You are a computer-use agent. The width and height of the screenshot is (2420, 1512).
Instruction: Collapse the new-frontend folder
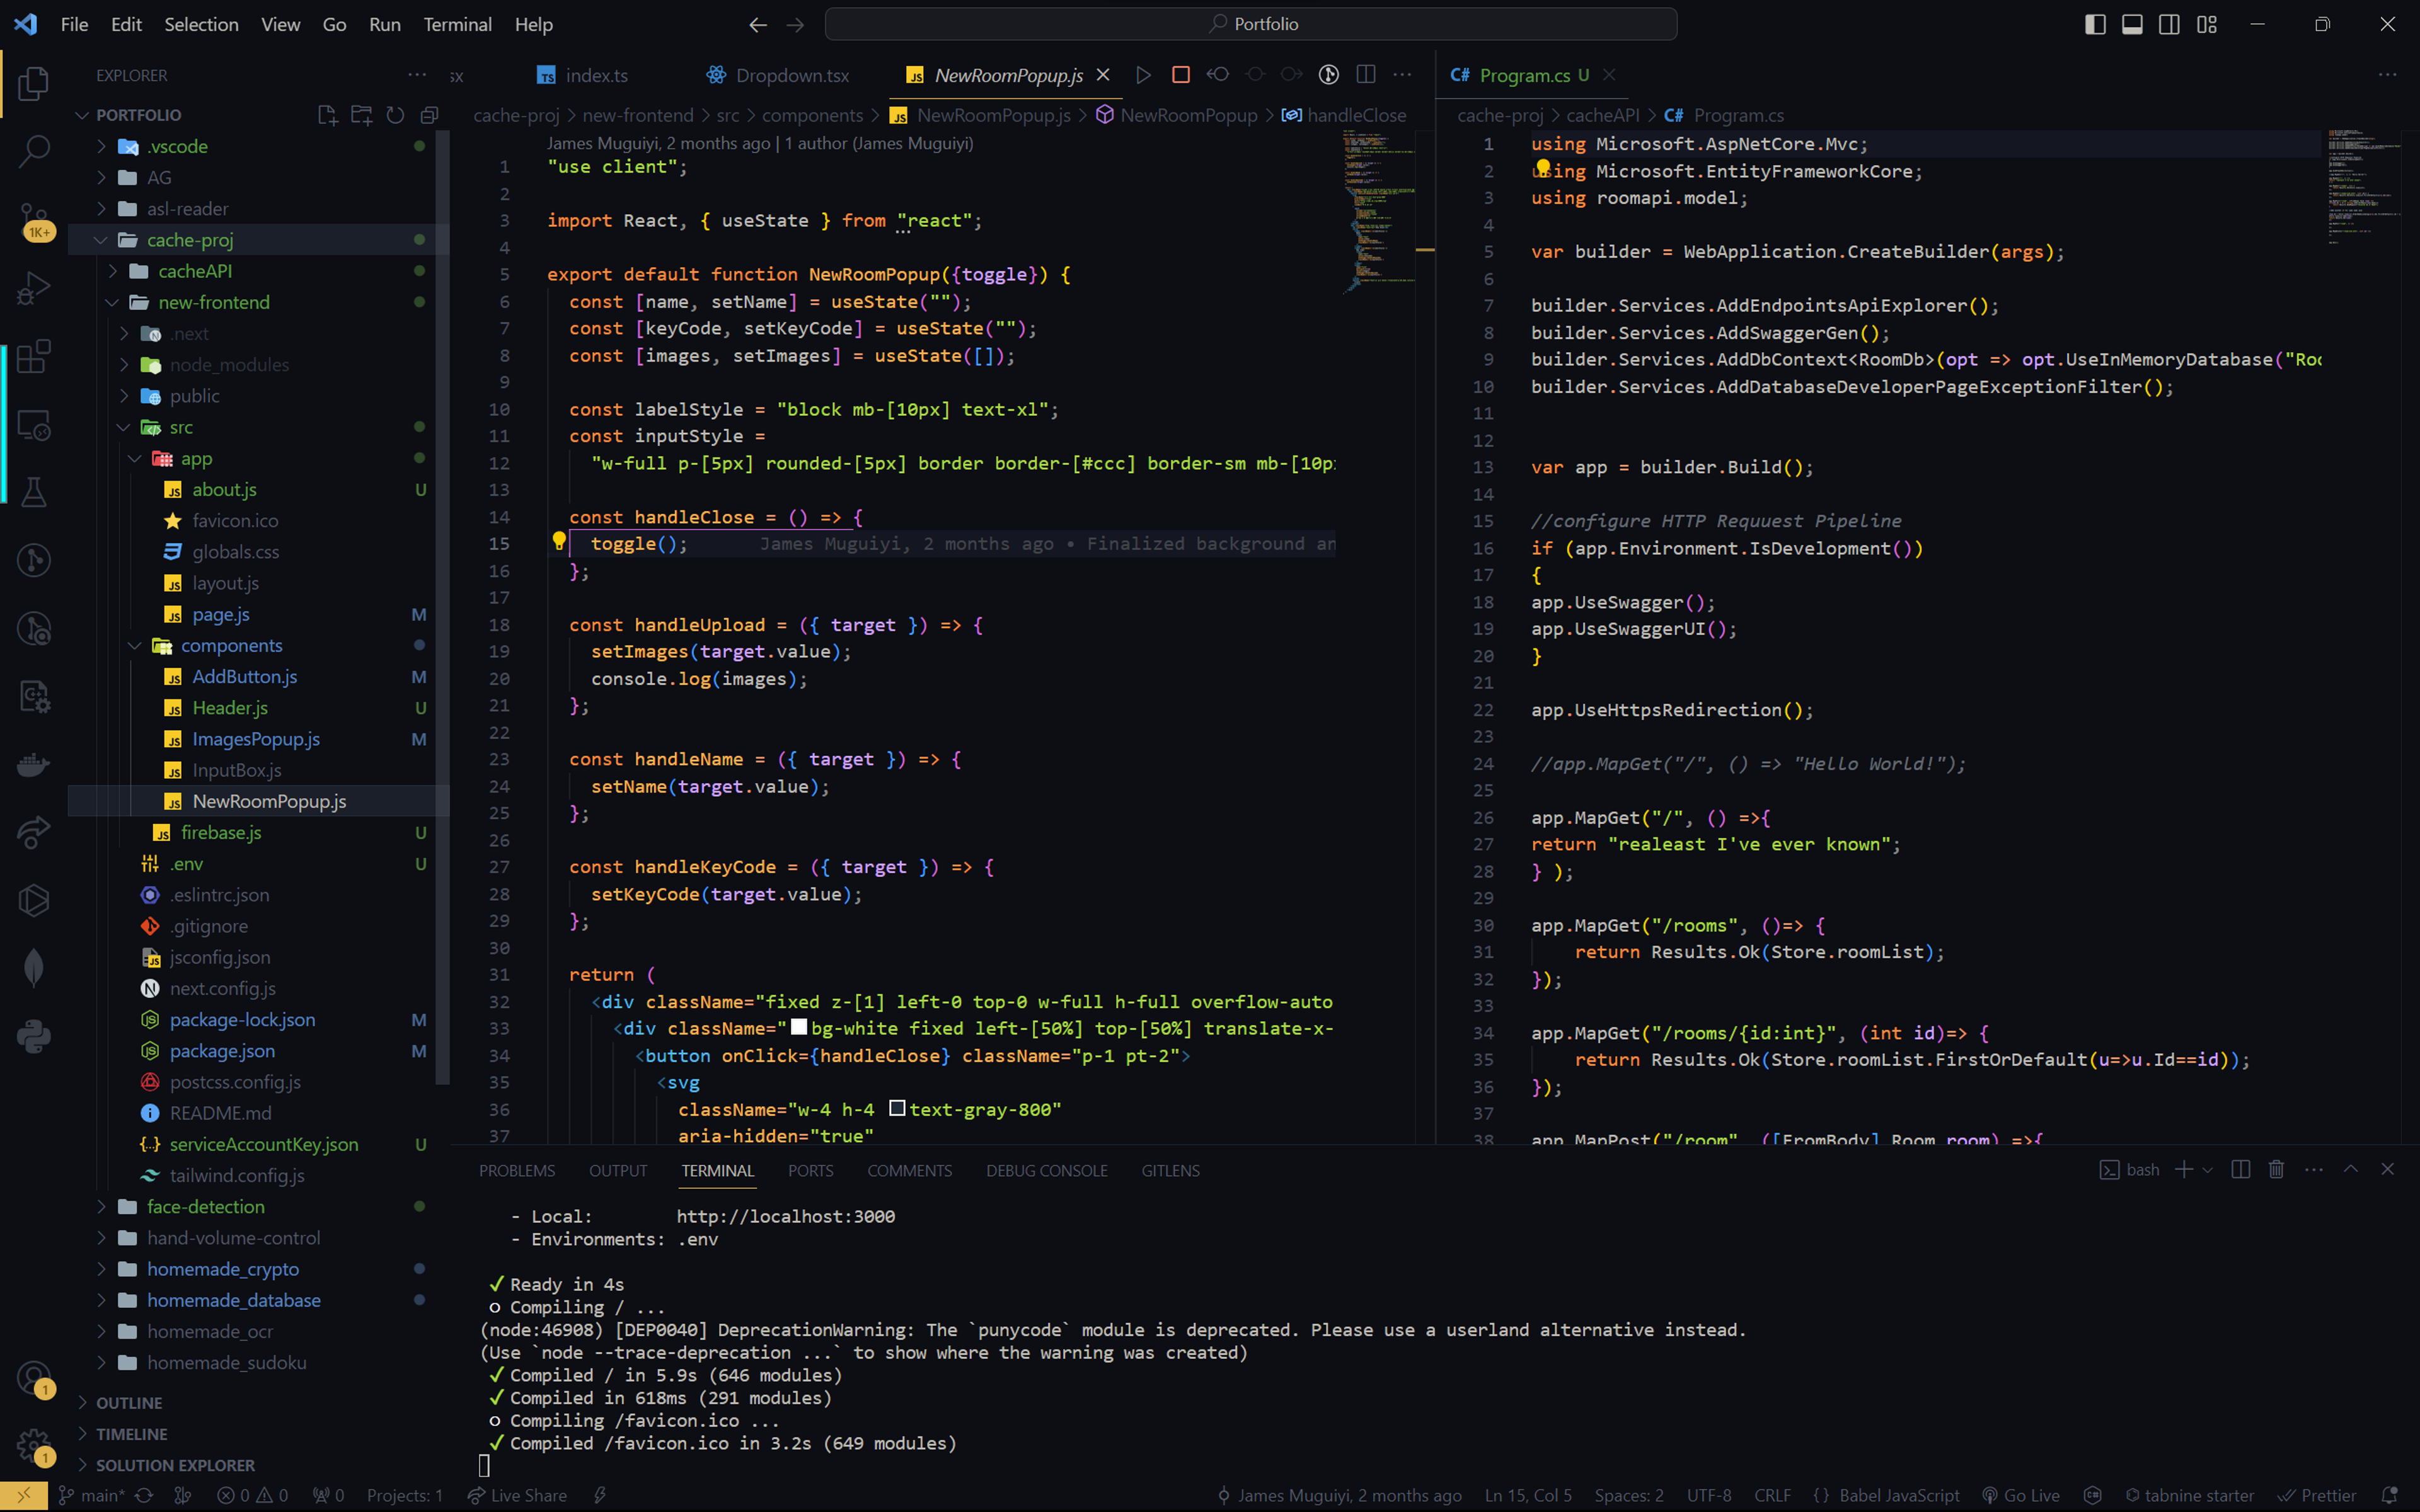pyautogui.click(x=258, y=302)
